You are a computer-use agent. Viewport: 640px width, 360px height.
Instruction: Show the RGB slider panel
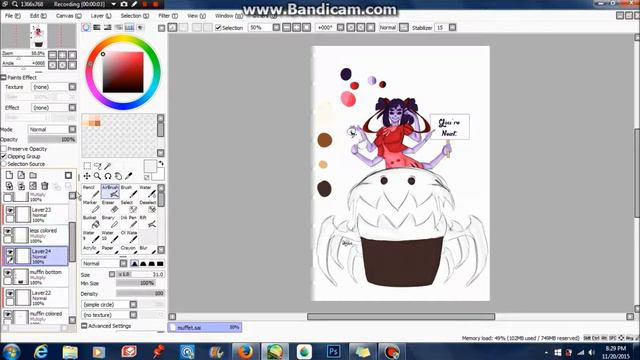tap(97, 27)
